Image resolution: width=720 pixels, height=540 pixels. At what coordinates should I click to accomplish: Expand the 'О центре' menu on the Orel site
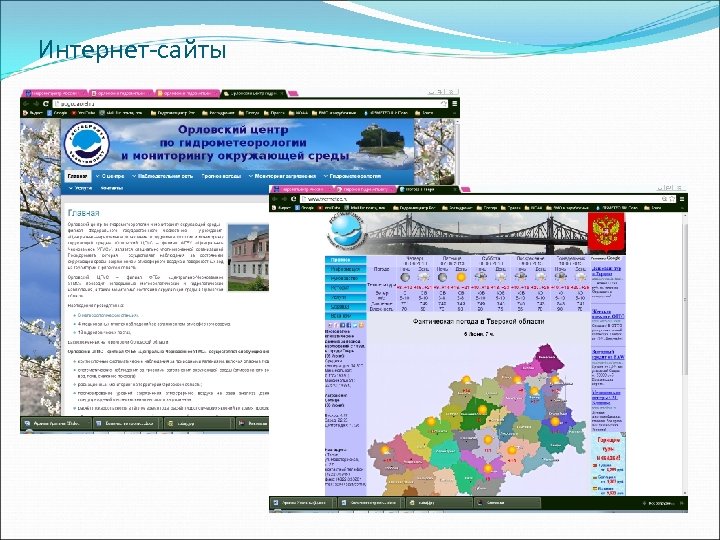(110, 176)
